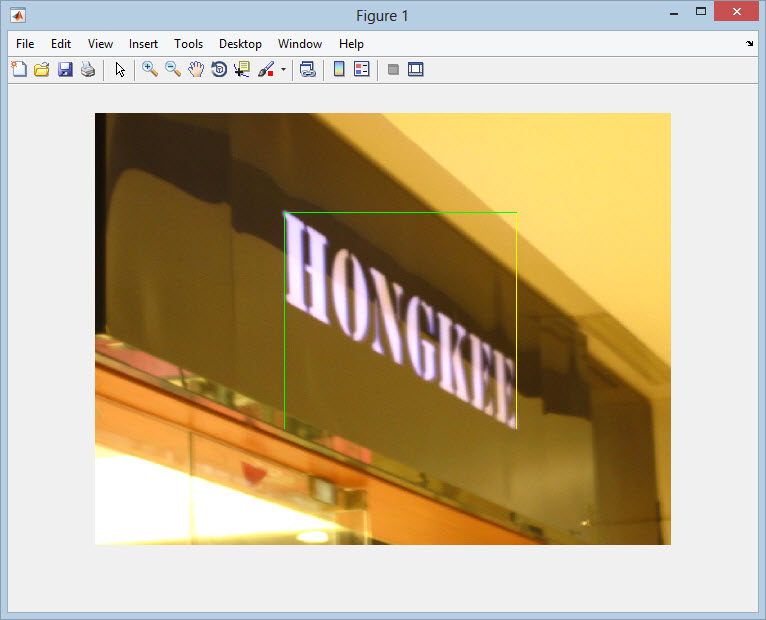
Task: Open the View menu
Action: coord(101,44)
